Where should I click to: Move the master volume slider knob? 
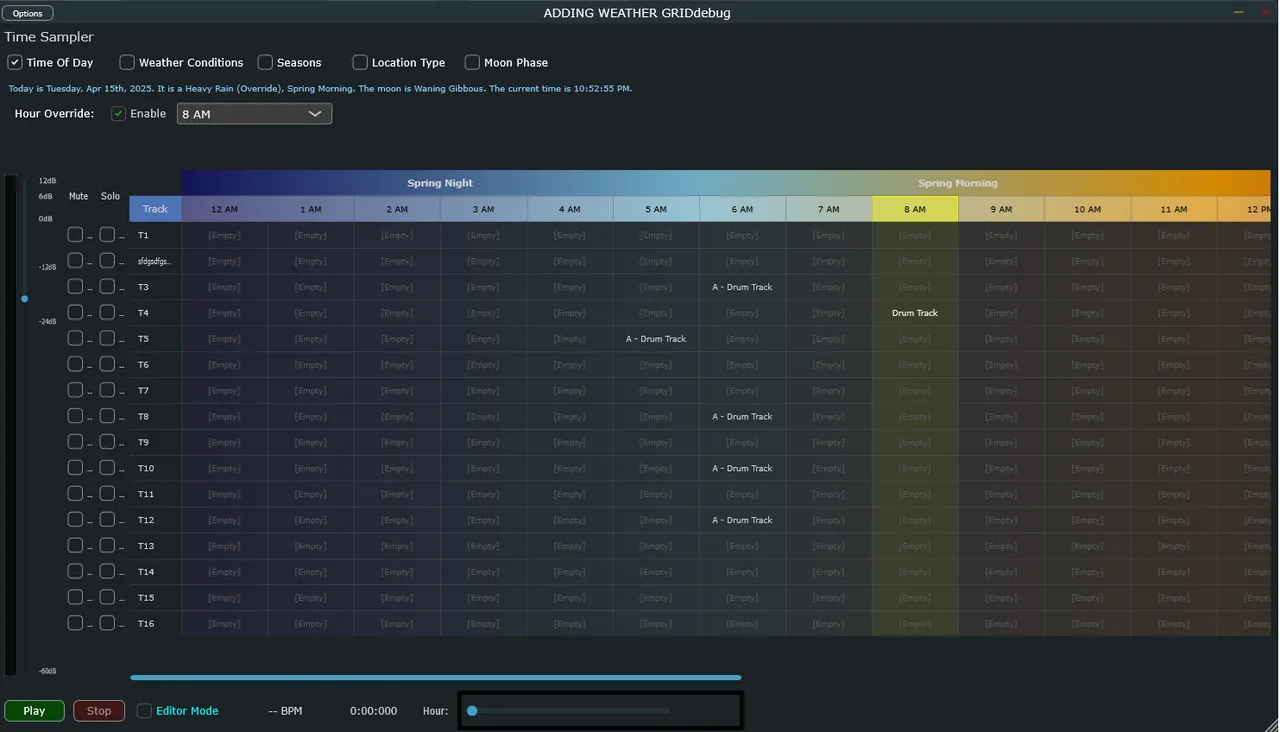coord(24,299)
